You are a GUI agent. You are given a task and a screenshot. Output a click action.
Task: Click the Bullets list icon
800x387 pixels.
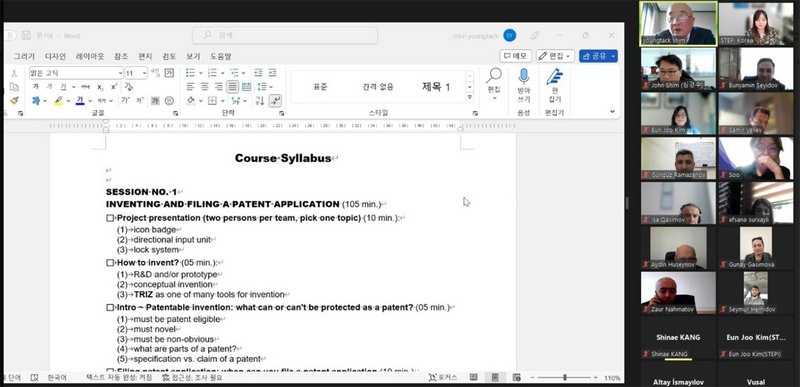190,73
